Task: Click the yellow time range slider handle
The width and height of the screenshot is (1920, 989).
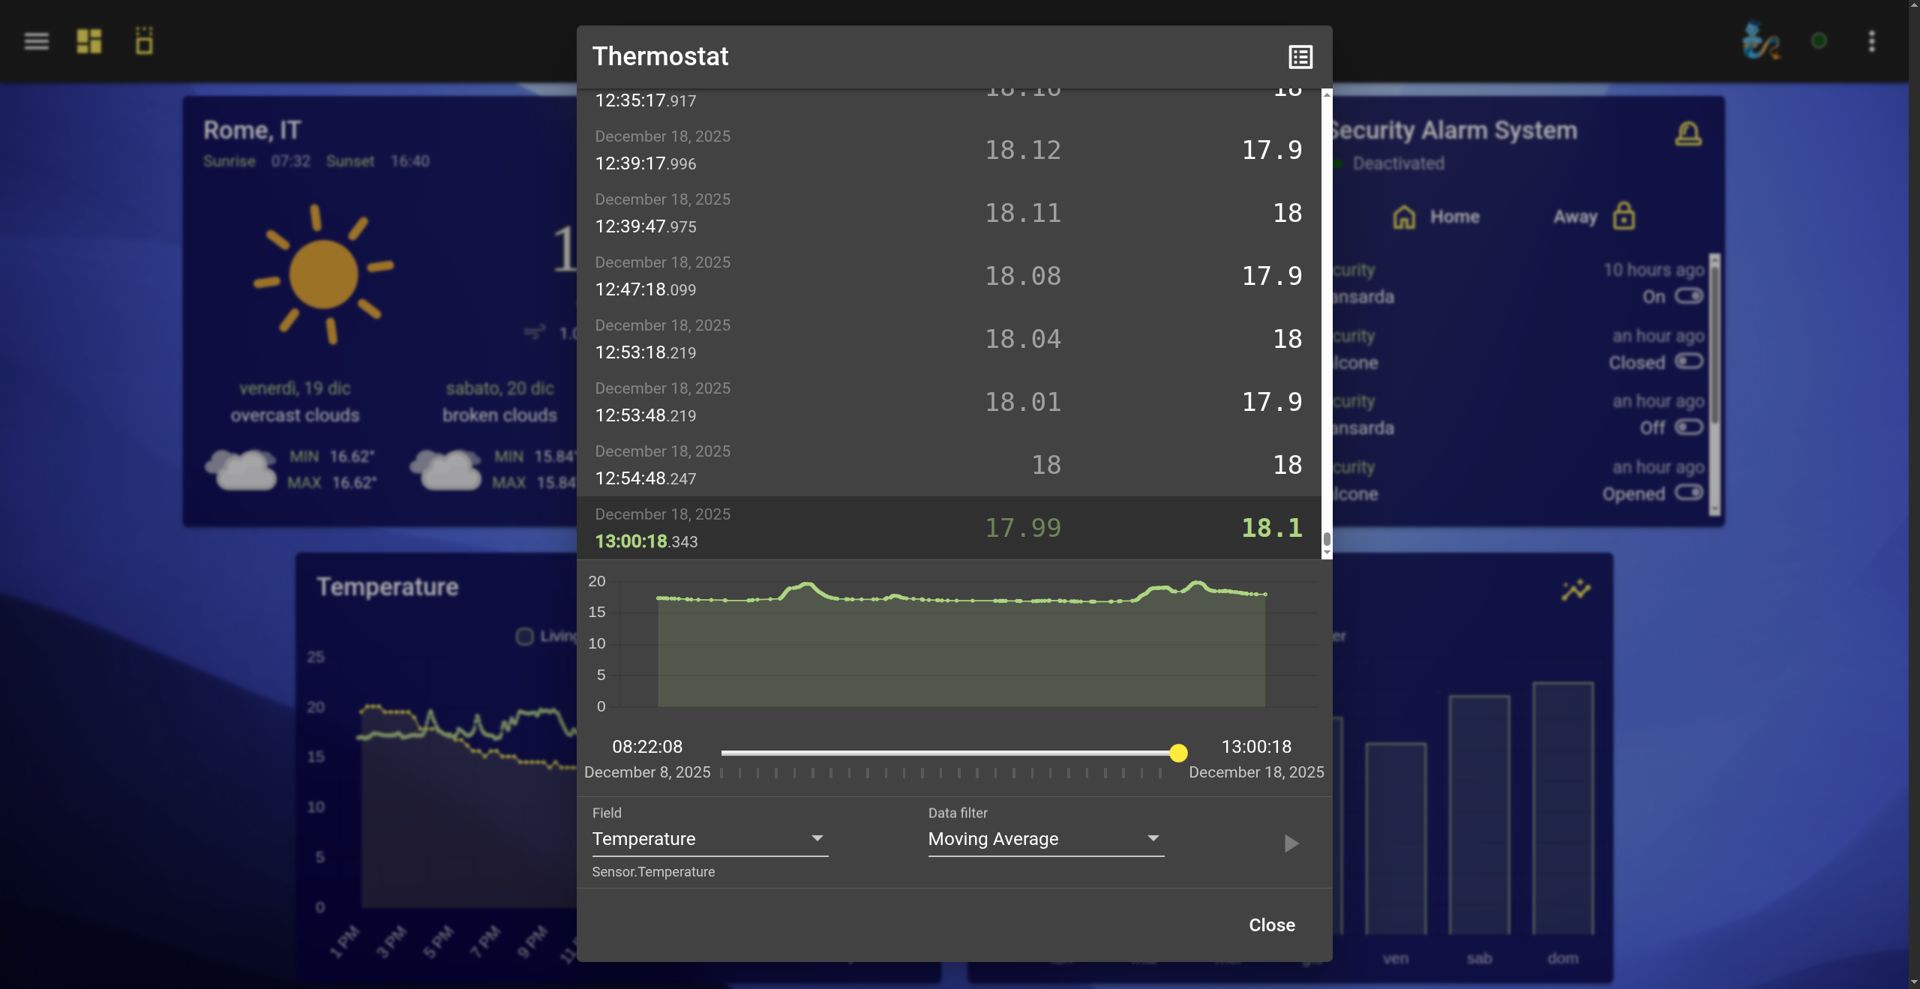Action: click(x=1178, y=753)
